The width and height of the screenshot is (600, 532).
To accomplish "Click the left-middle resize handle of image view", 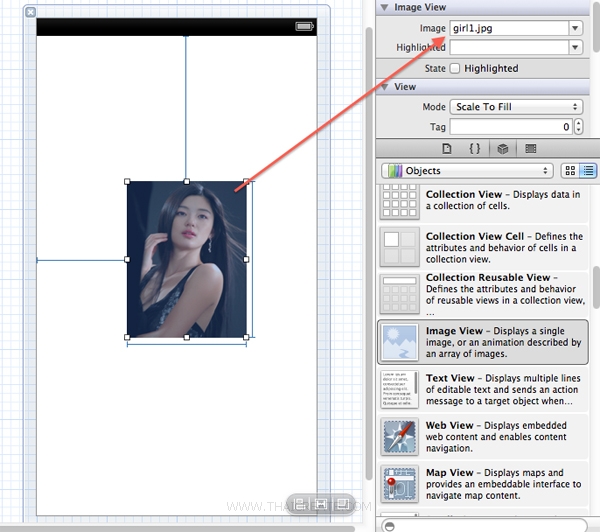I will [127, 259].
